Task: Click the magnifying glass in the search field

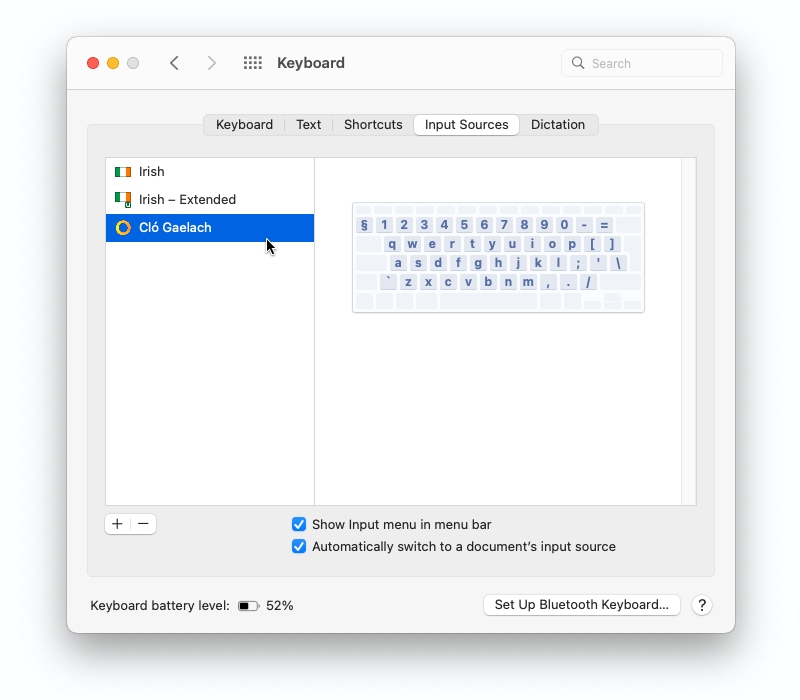Action: [578, 62]
